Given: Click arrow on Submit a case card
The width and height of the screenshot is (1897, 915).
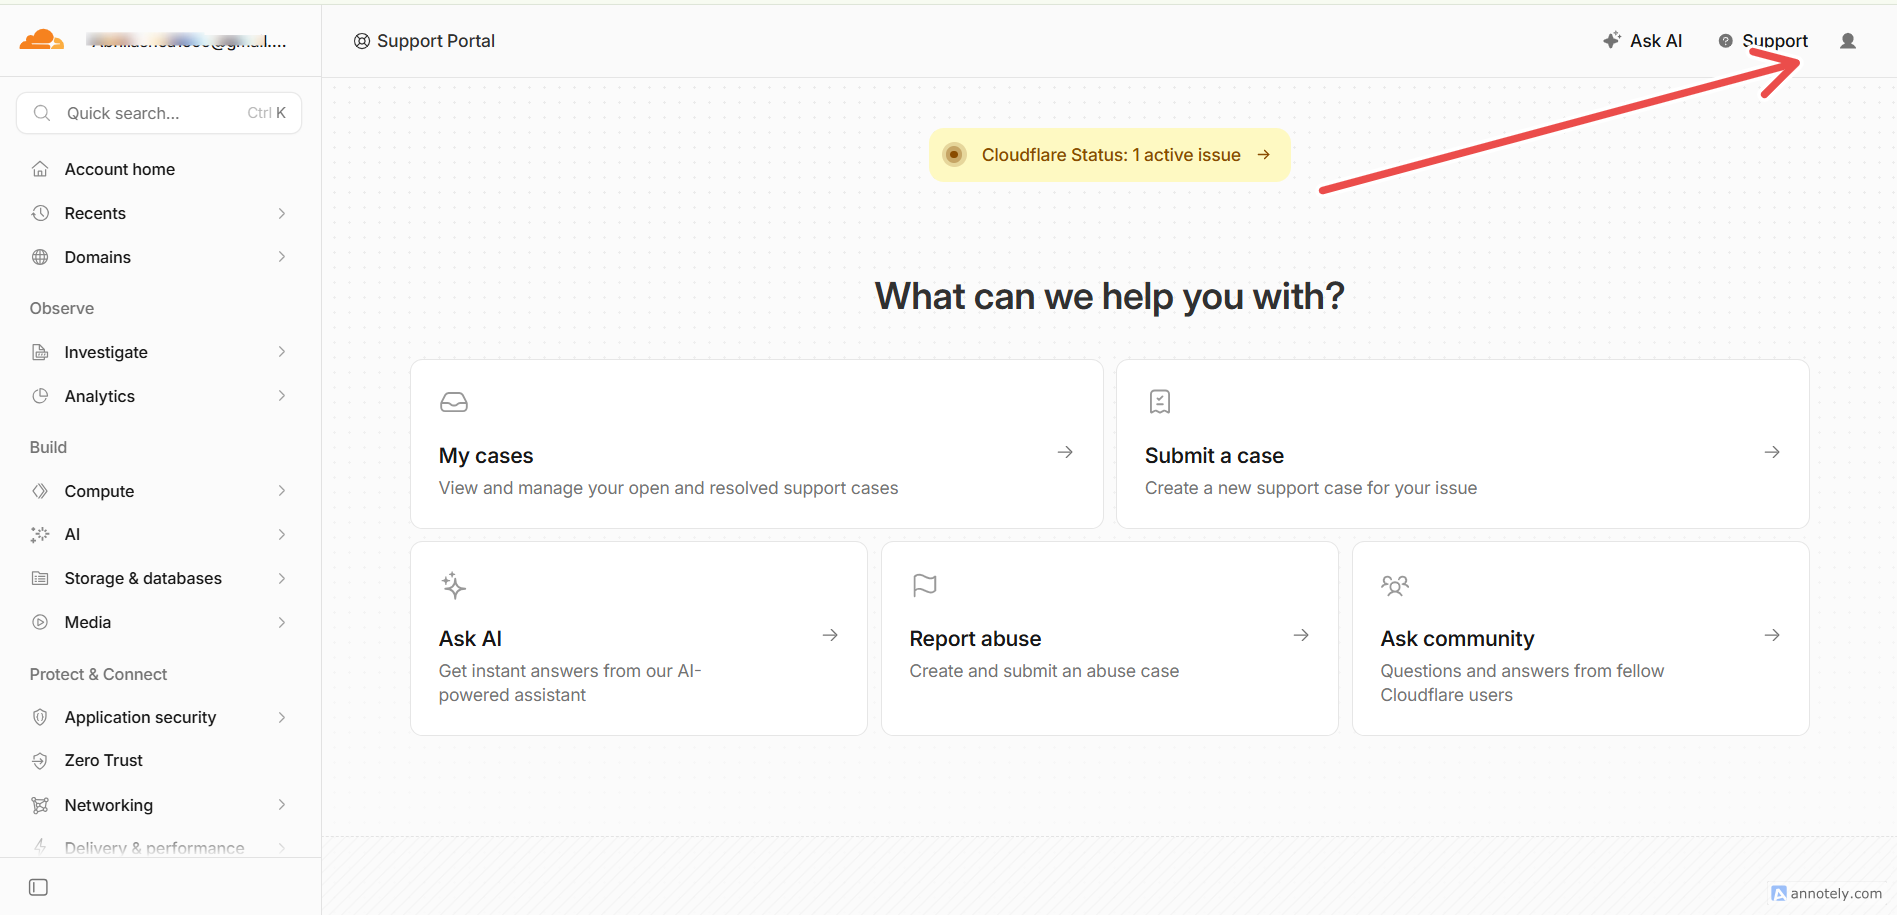Looking at the screenshot, I should (x=1772, y=452).
